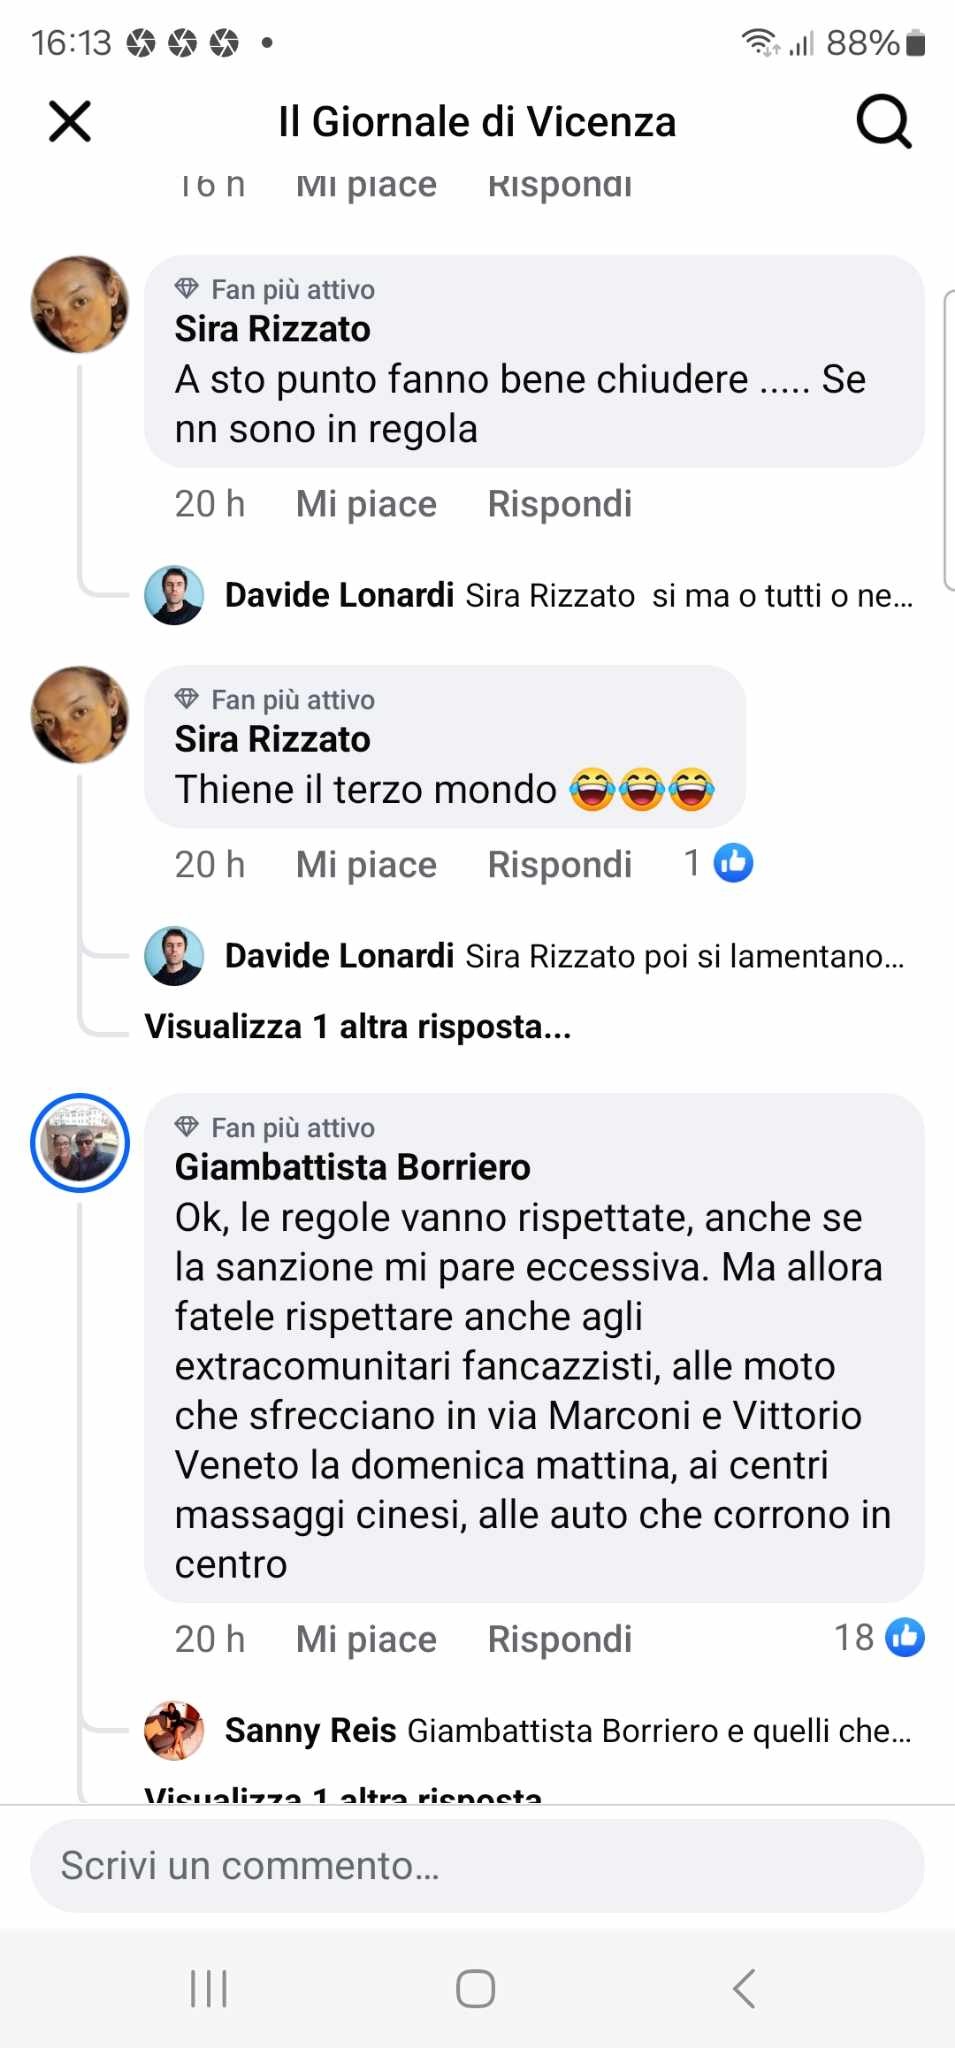Viewport: 955px width, 2048px height.
Task: Tap the blue like icon showing 18 reactions
Action: pyautogui.click(x=905, y=1637)
